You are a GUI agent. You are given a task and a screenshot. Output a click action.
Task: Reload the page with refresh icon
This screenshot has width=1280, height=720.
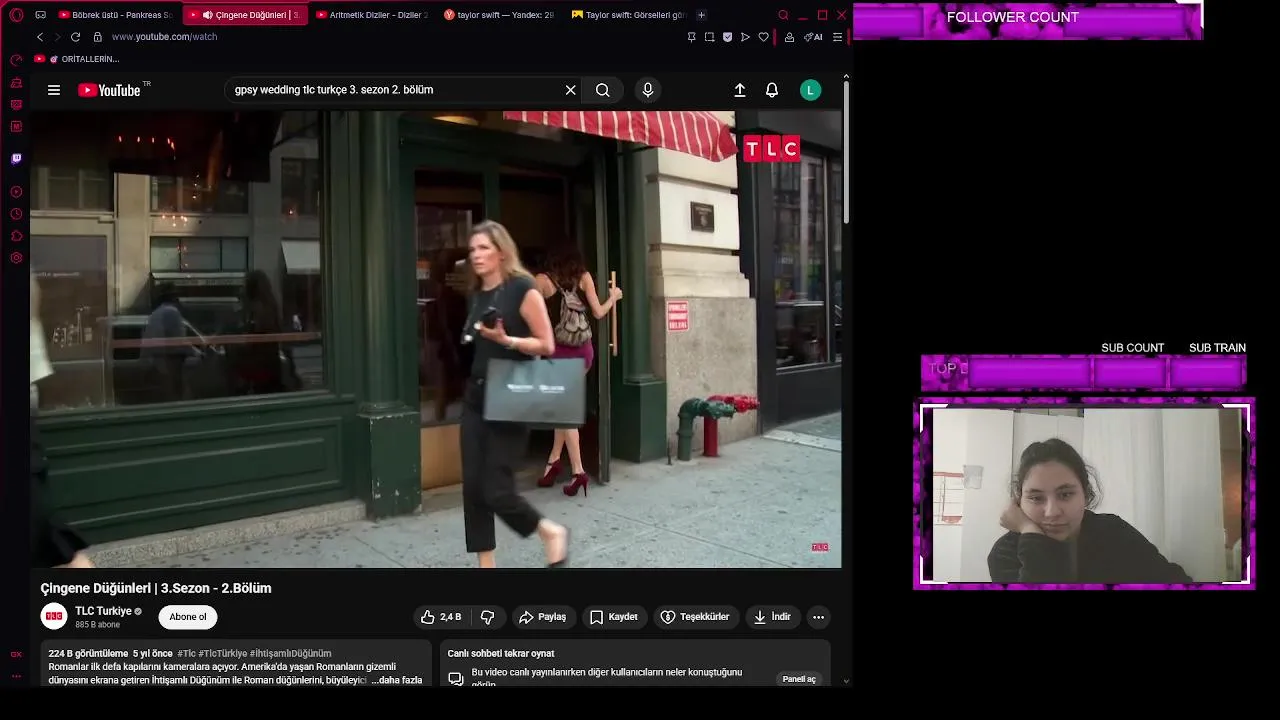click(75, 37)
